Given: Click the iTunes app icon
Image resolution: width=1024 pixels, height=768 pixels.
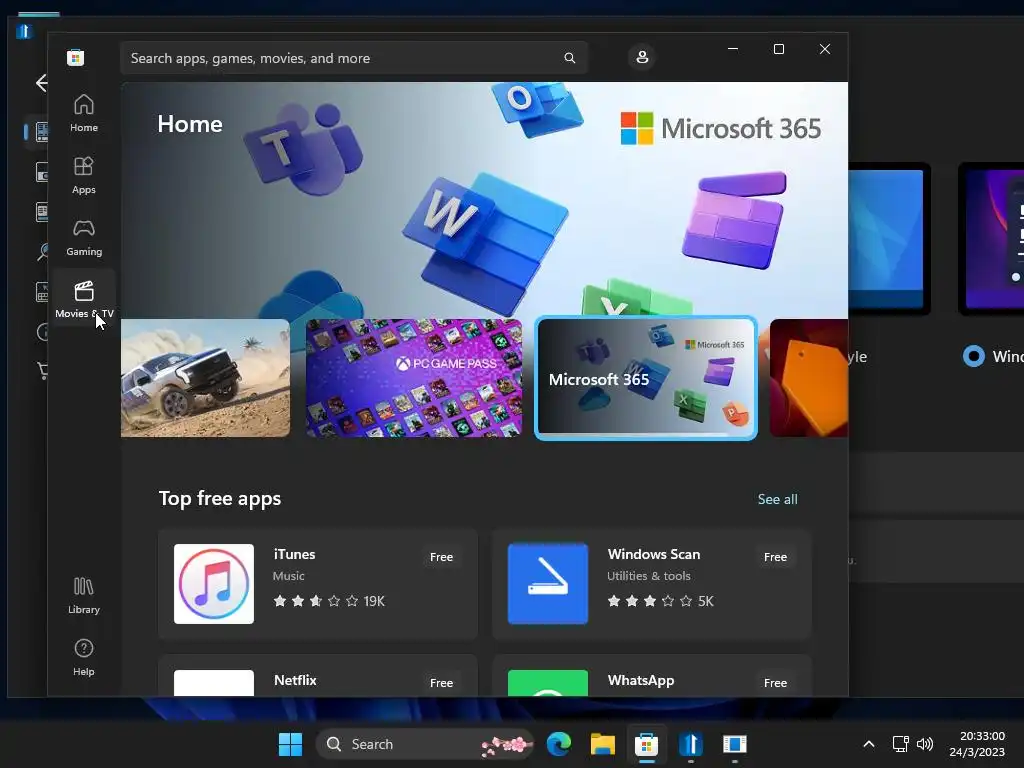Looking at the screenshot, I should pos(214,584).
